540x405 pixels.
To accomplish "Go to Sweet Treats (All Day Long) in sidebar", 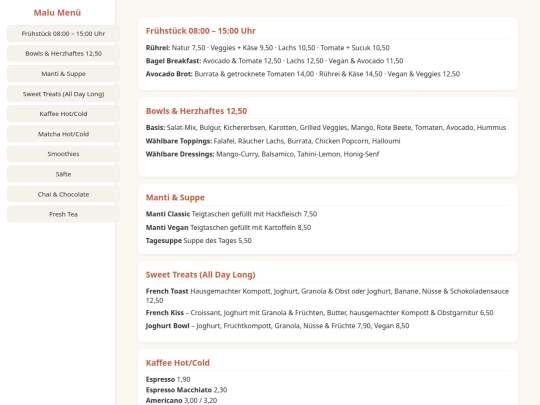I will pos(63,94).
